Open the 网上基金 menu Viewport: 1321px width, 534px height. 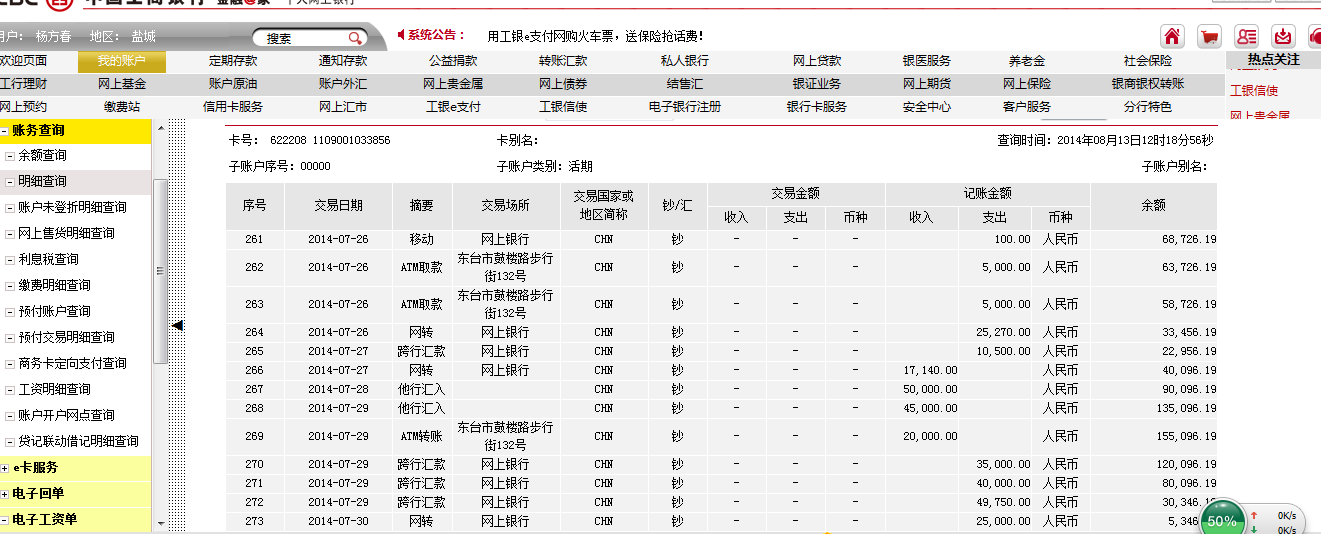point(122,84)
